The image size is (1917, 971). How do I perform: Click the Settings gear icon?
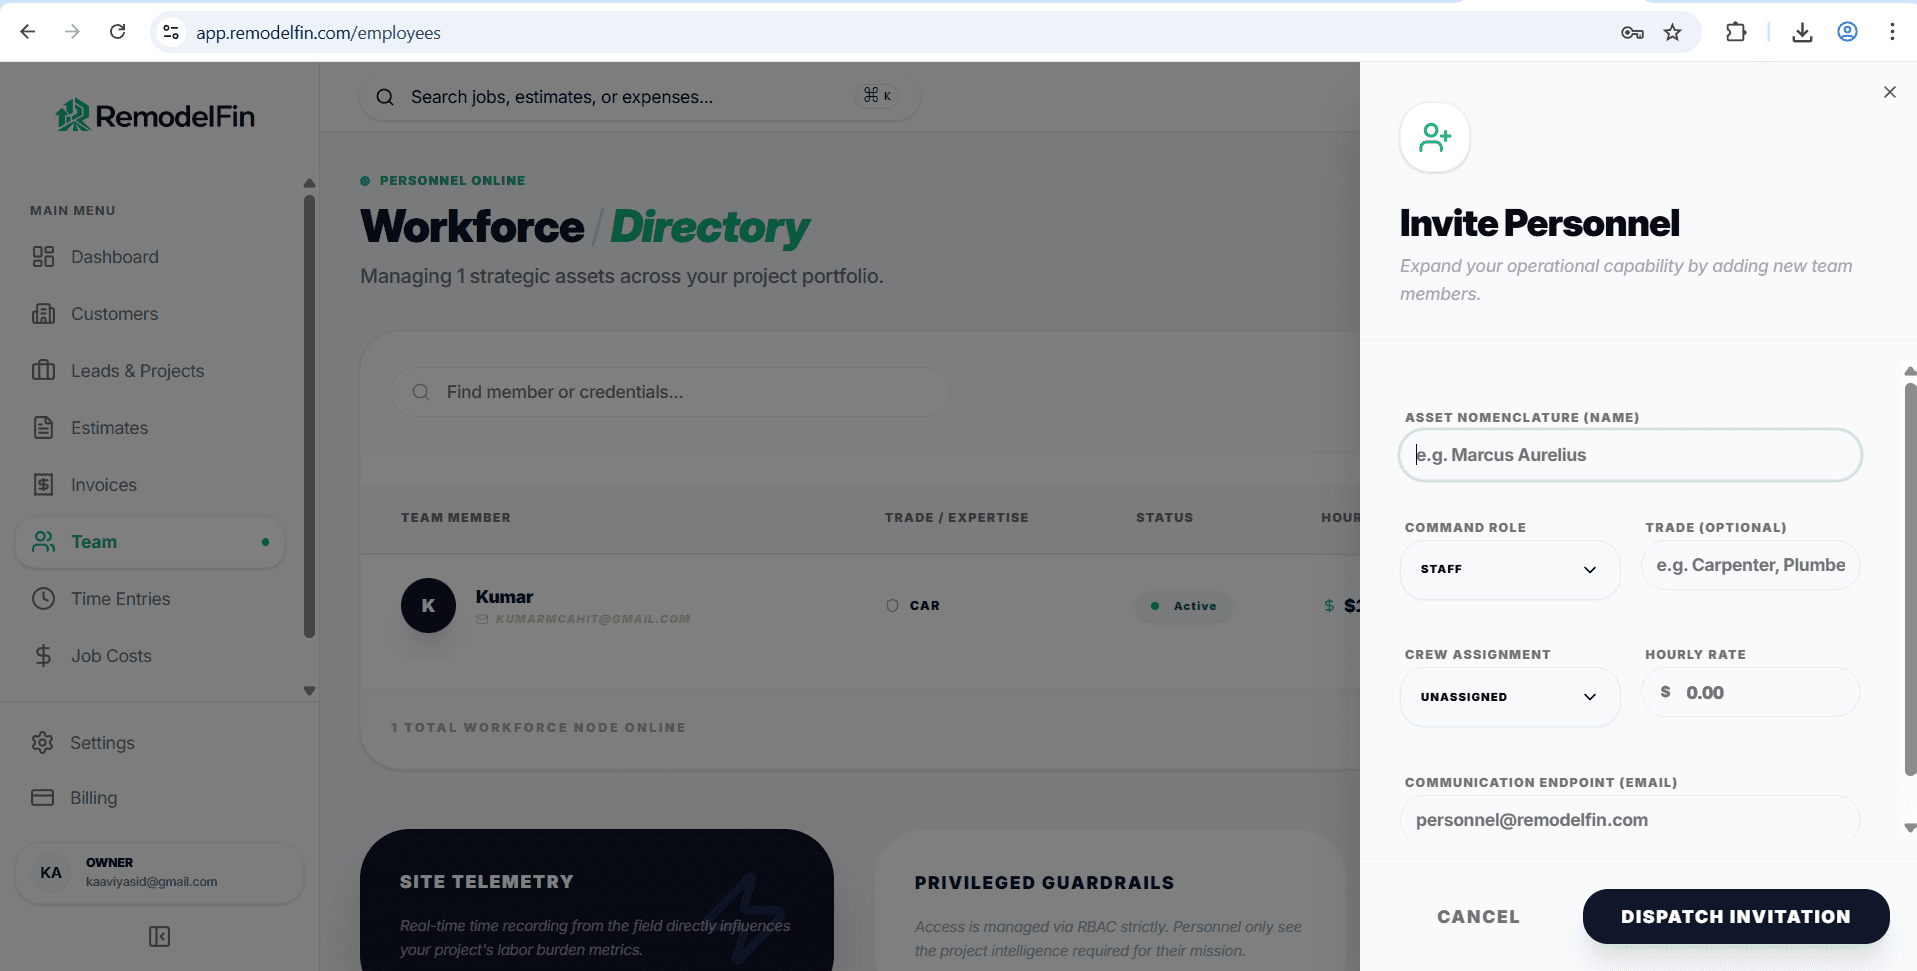pyautogui.click(x=42, y=743)
